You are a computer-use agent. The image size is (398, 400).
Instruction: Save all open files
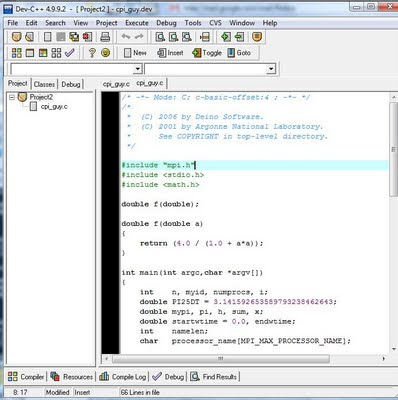point(74,37)
